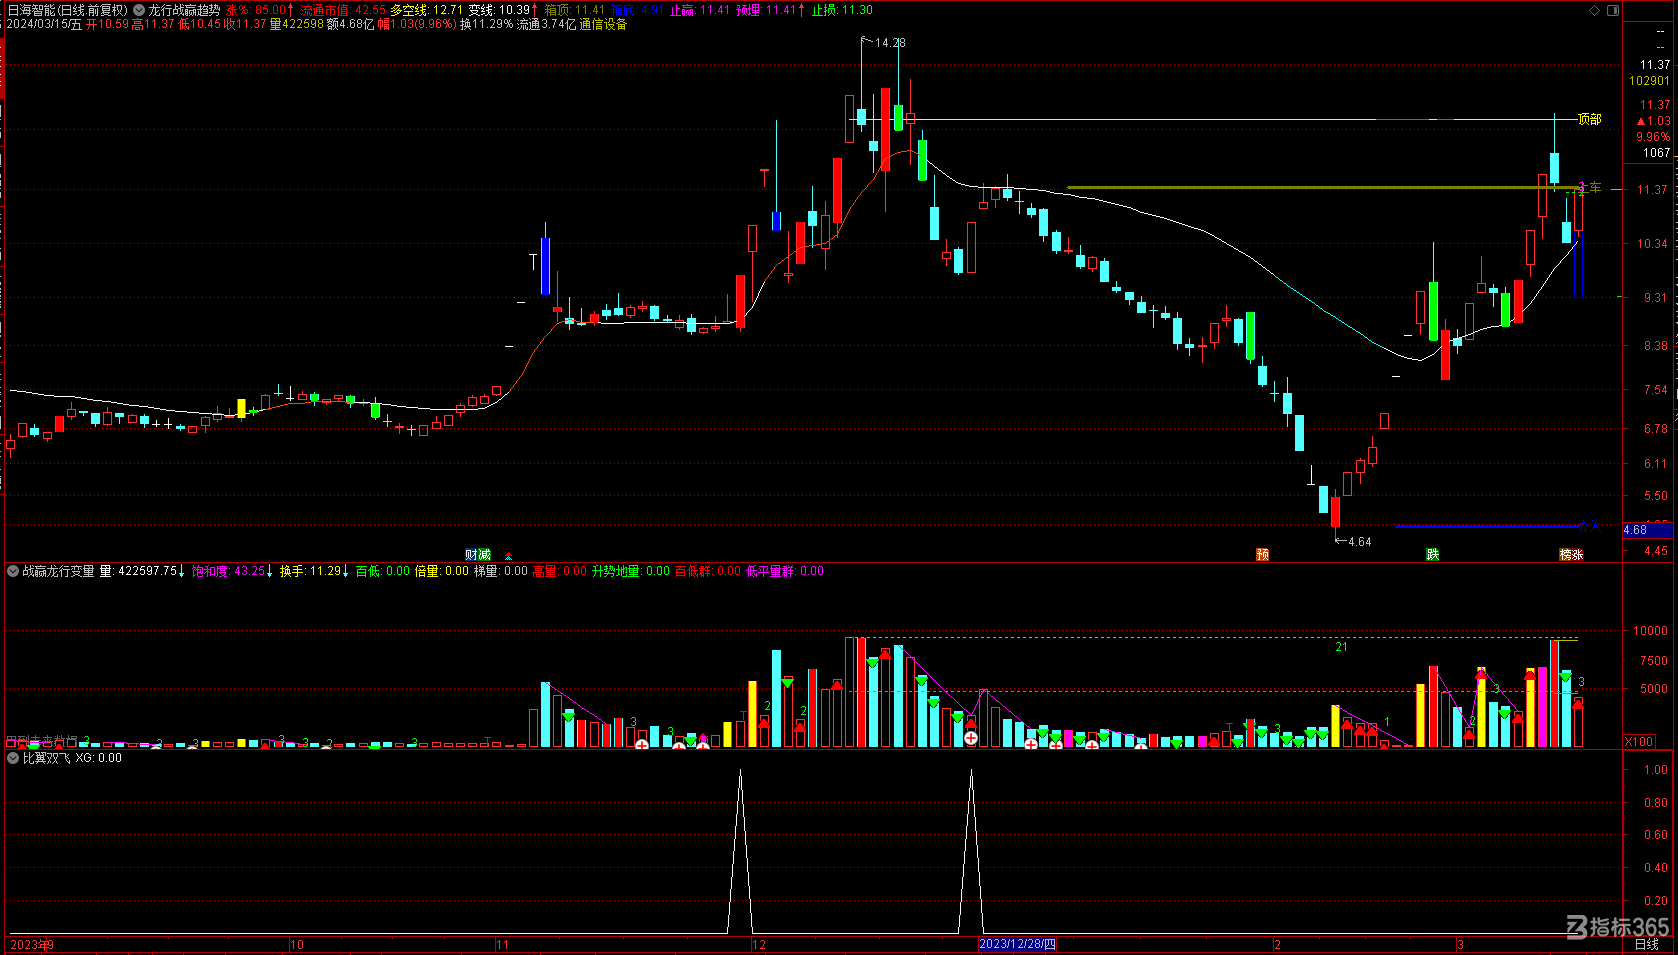The image size is (1678, 955).
Task: Click the 跌 marker on the date axis
Action: tap(1433, 555)
